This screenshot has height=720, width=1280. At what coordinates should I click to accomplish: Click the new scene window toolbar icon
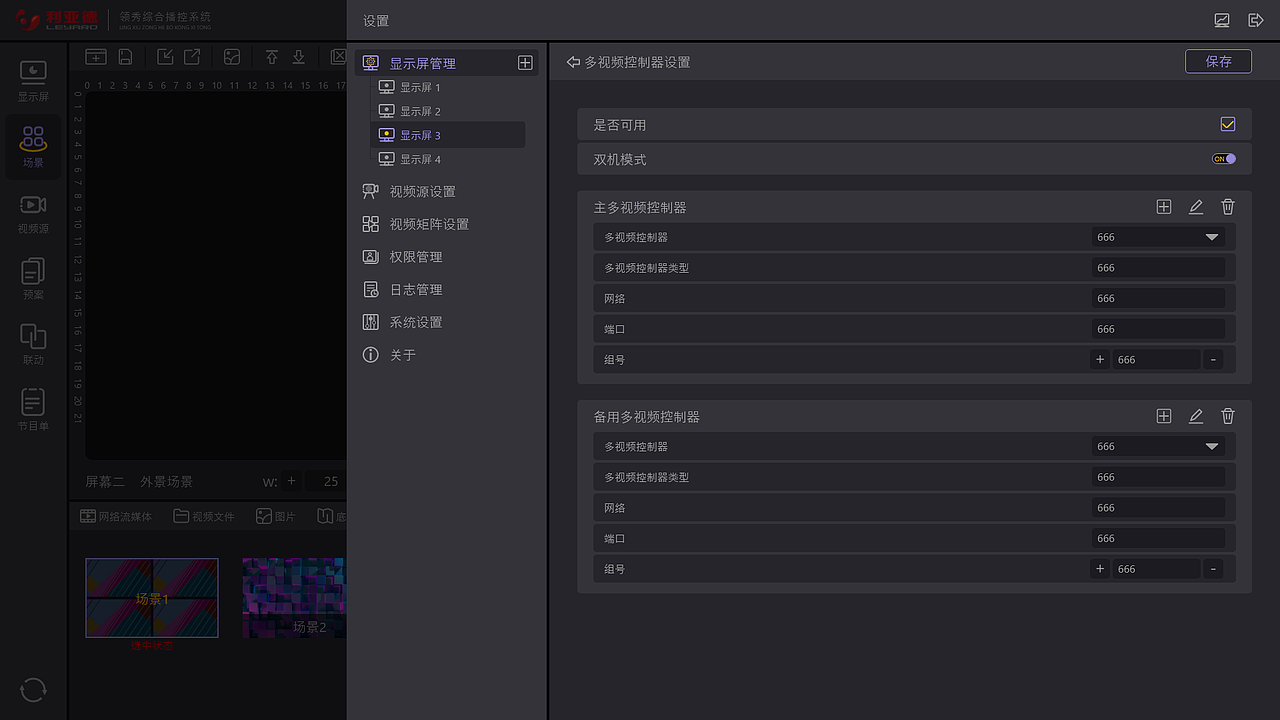(x=95, y=57)
